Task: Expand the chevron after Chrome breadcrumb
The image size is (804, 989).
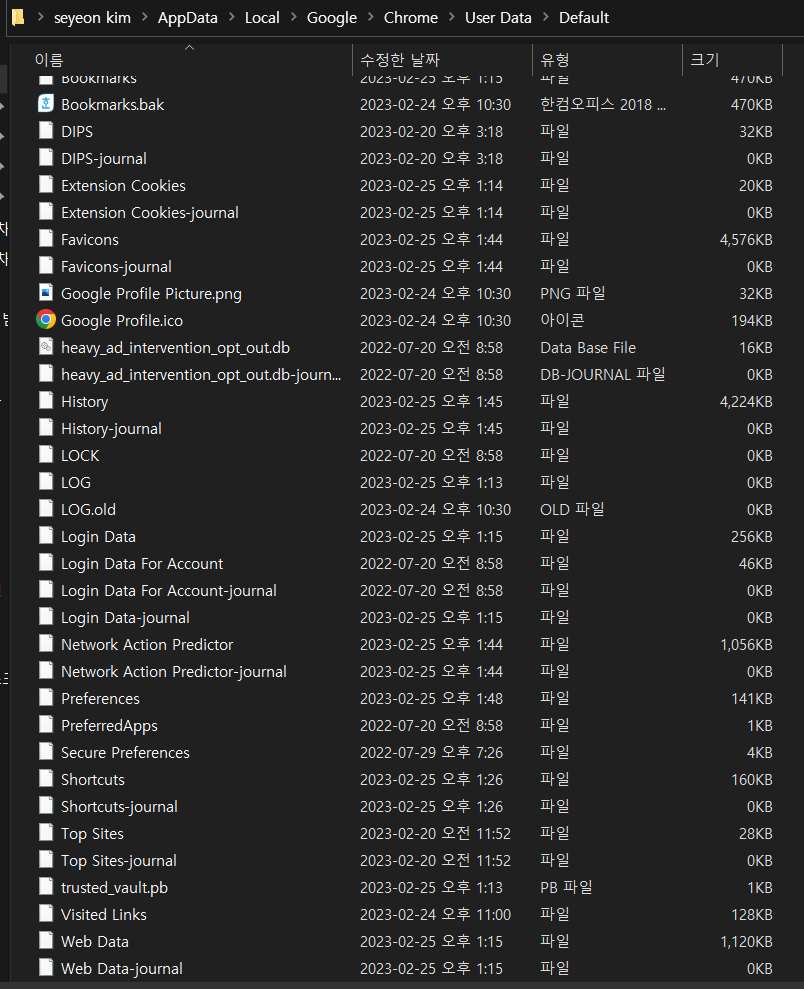Action: pyautogui.click(x=452, y=18)
